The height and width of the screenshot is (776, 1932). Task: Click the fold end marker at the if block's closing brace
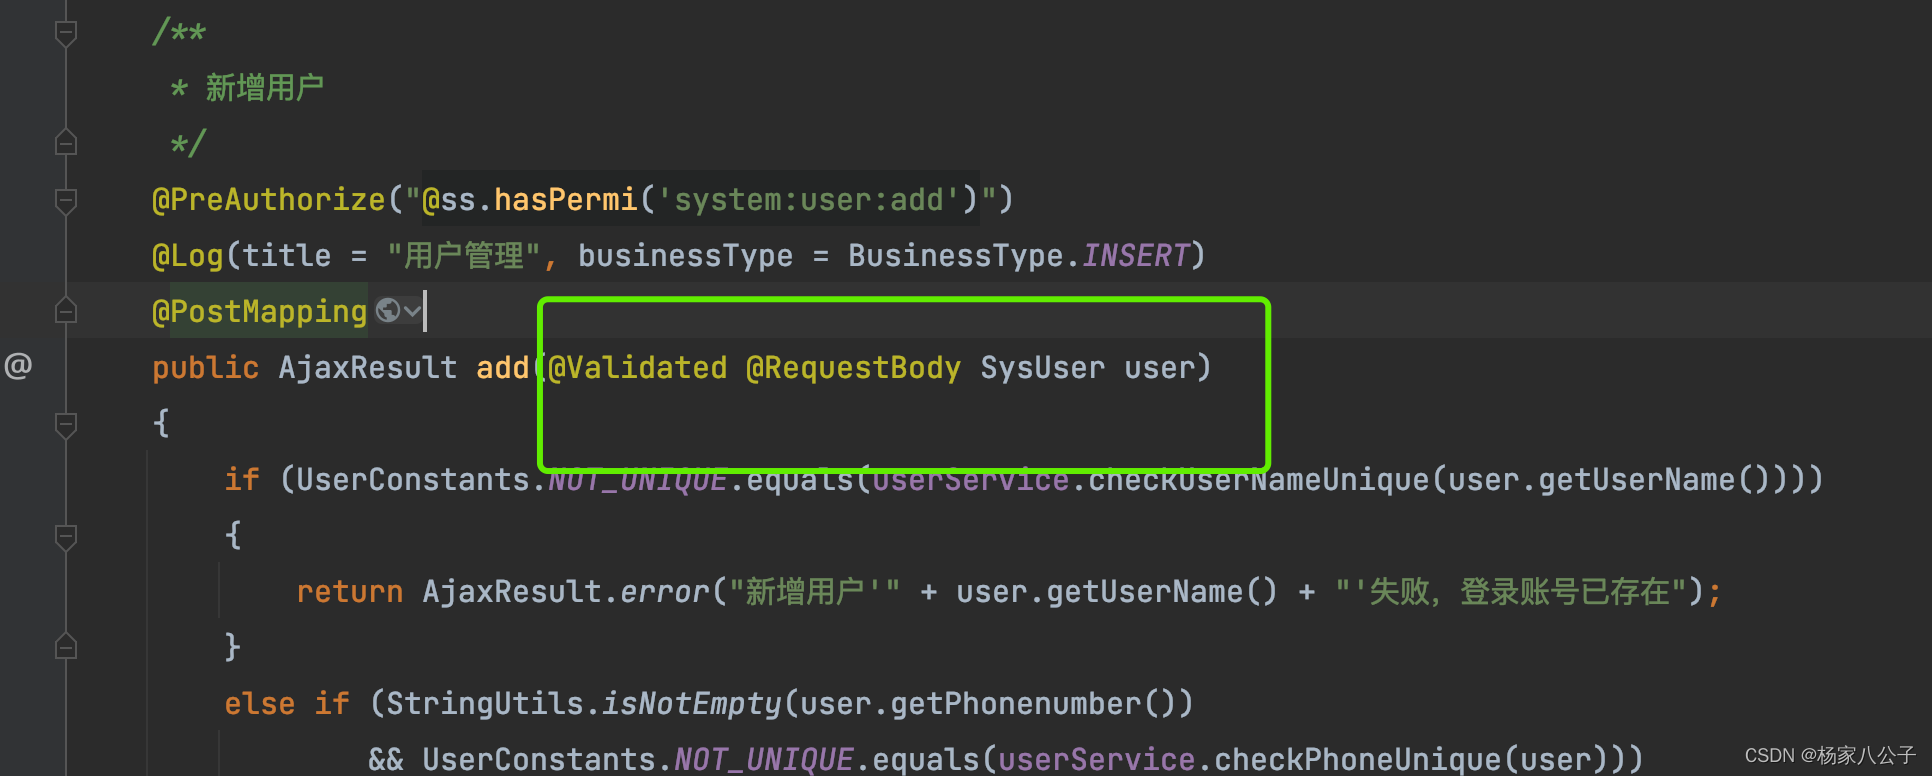66,647
